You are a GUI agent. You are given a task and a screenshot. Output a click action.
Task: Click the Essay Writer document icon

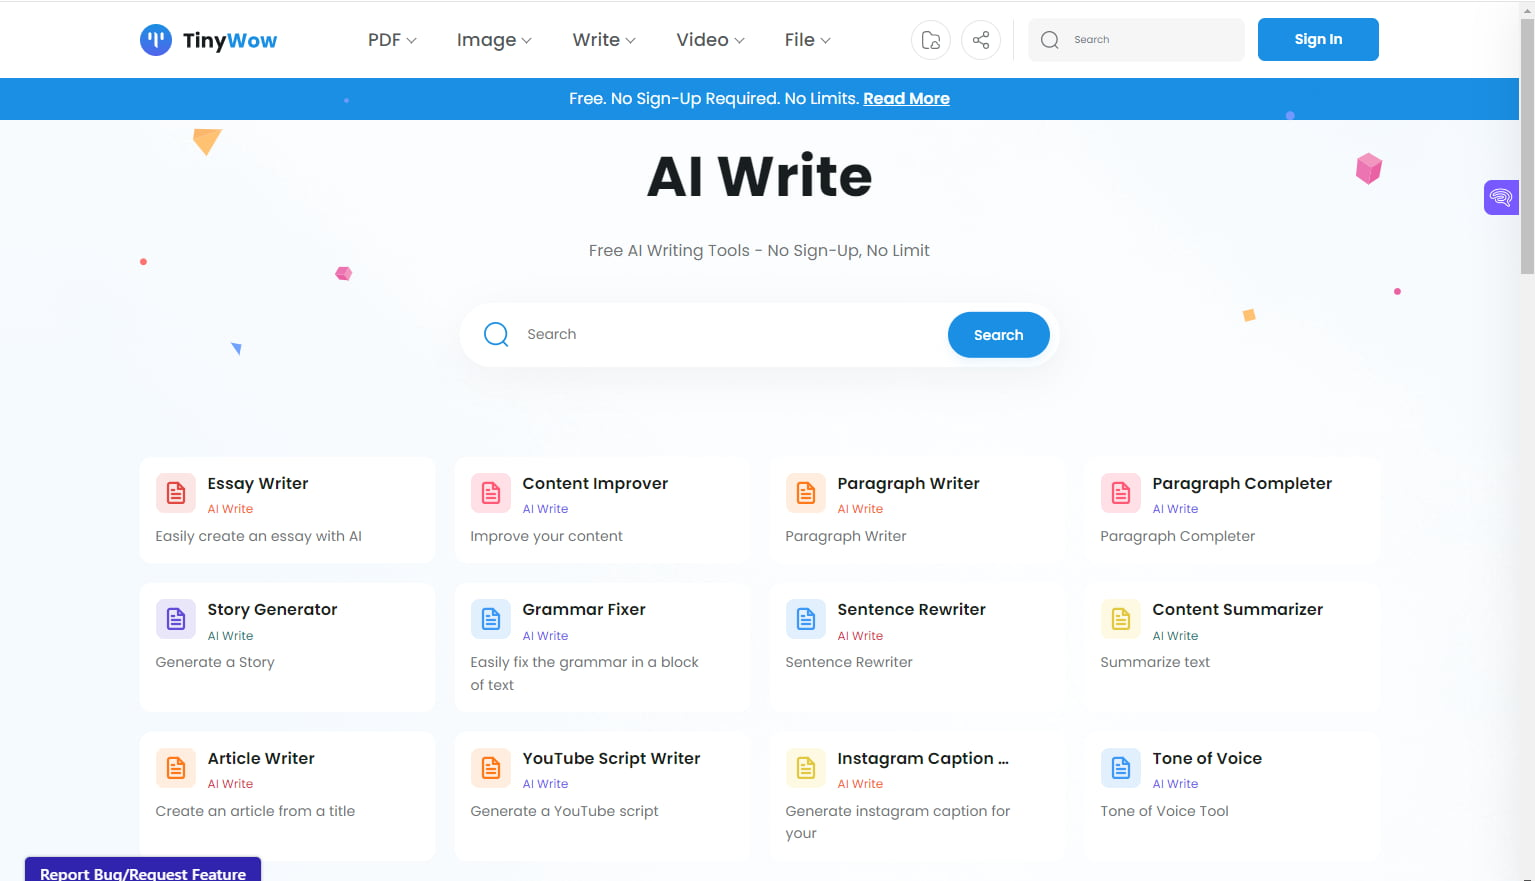(x=176, y=493)
